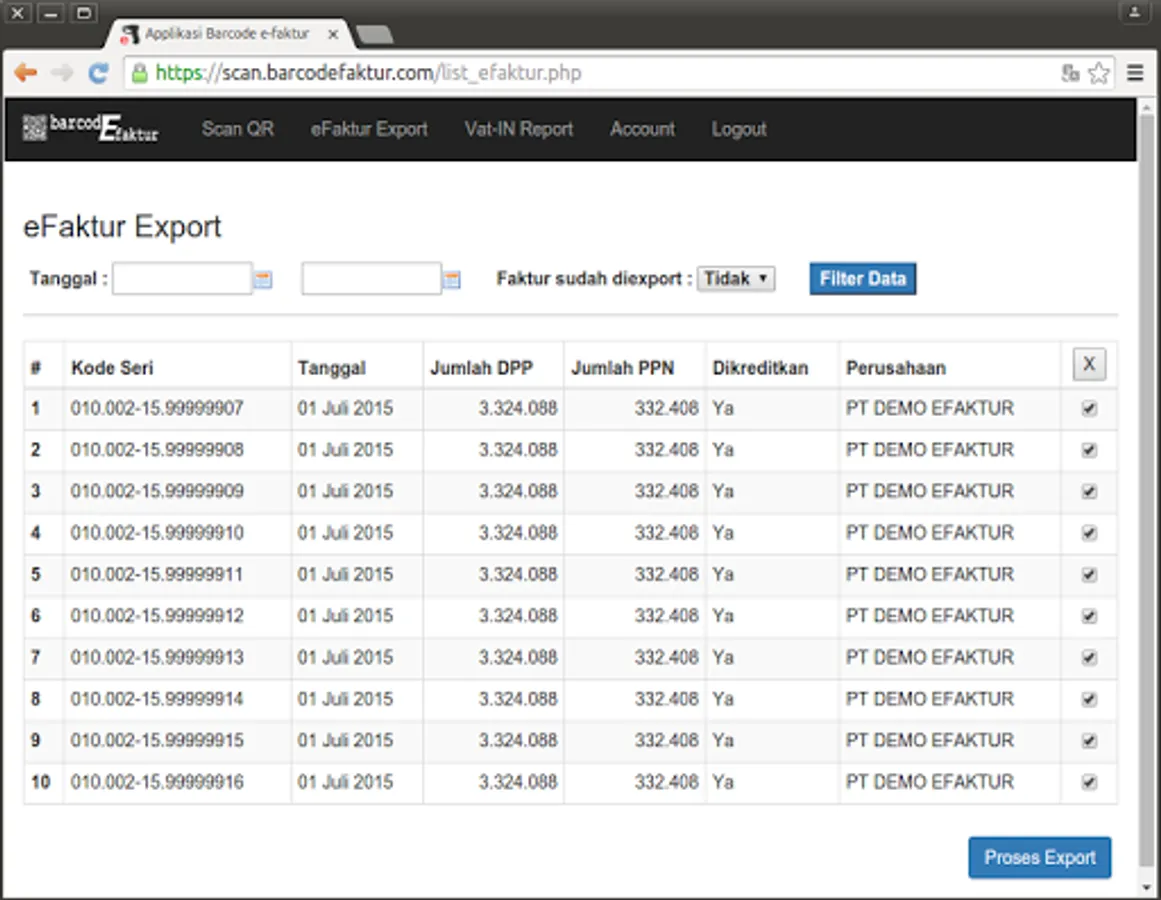Image resolution: width=1161 pixels, height=900 pixels.
Task: Click Jumlah DPP column header
Action: point(481,368)
